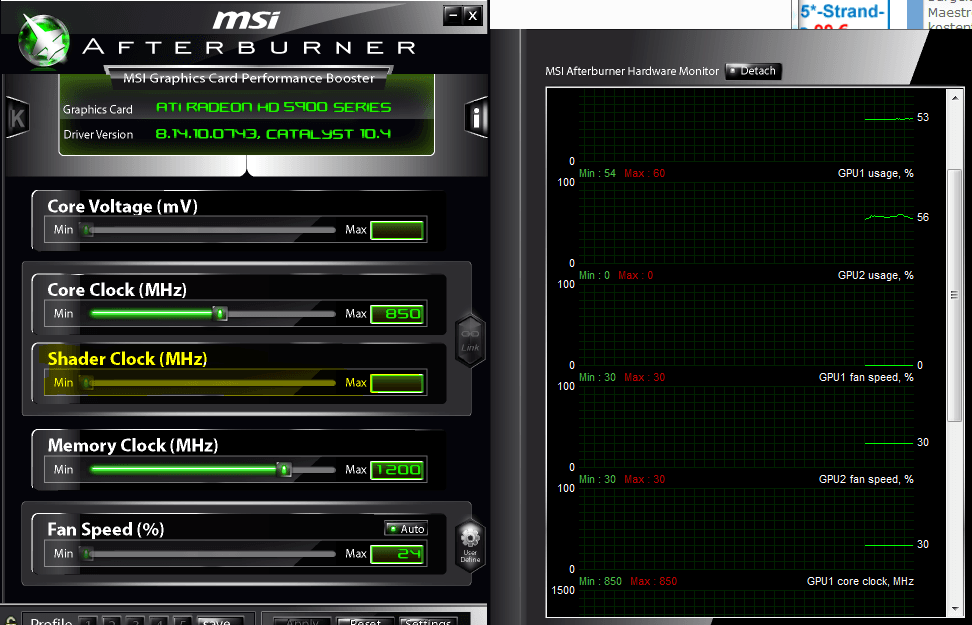Image resolution: width=972 pixels, height=625 pixels.
Task: Detach the hardware monitor window
Action: coord(753,71)
